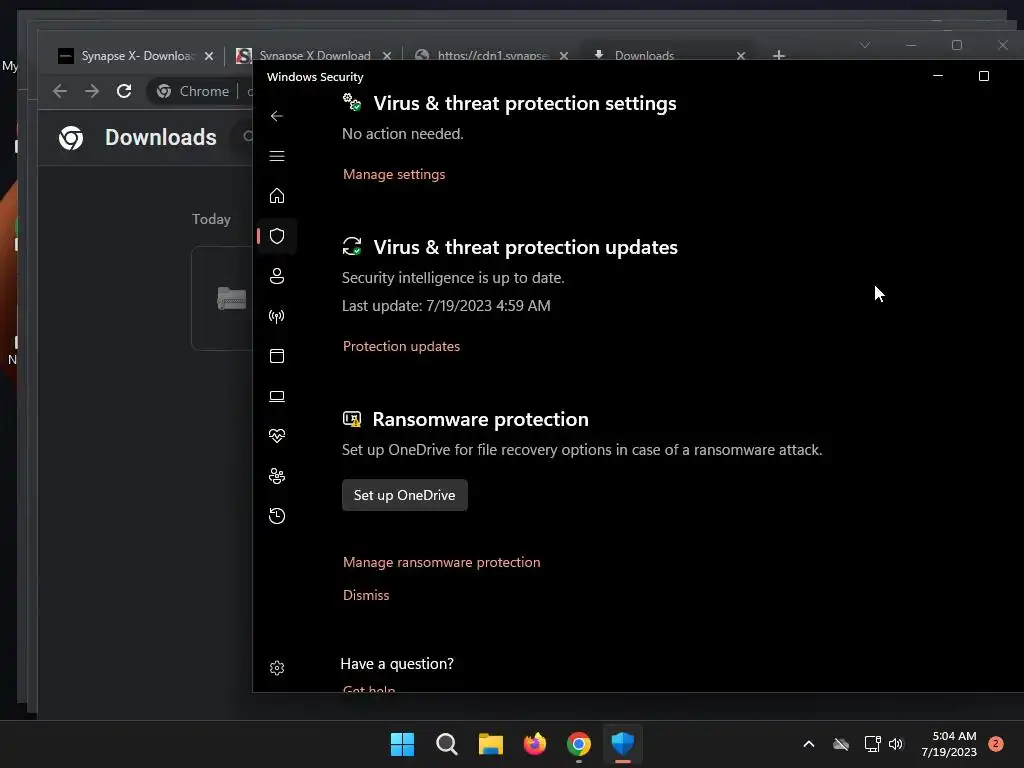
Task: Go back in Windows Security
Action: click(x=277, y=116)
